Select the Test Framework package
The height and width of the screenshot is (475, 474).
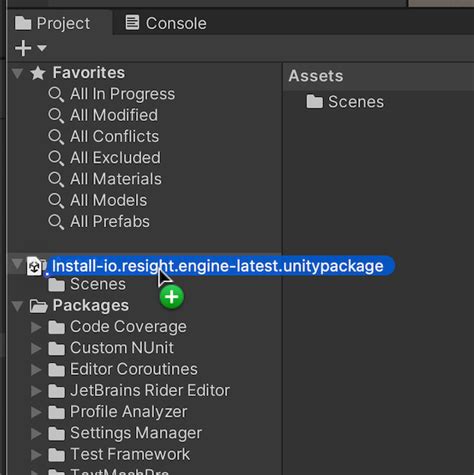[x=130, y=454]
